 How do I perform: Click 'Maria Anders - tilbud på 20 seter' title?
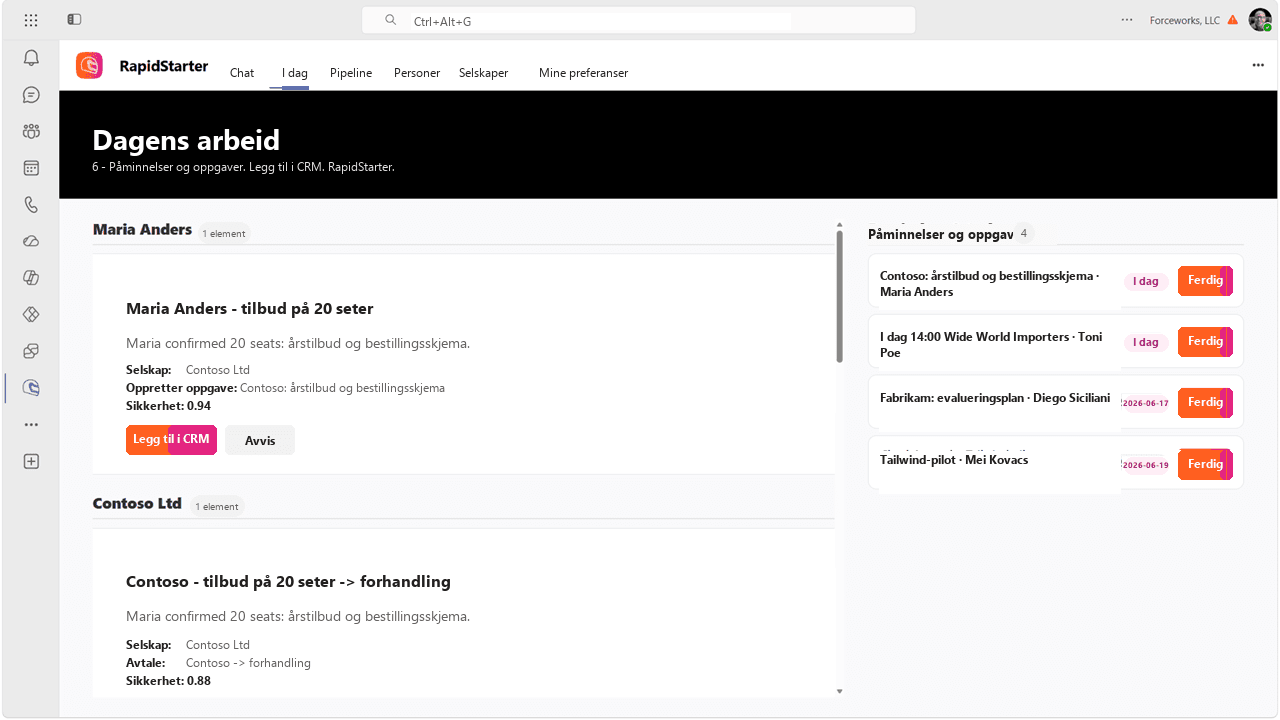tap(250, 309)
